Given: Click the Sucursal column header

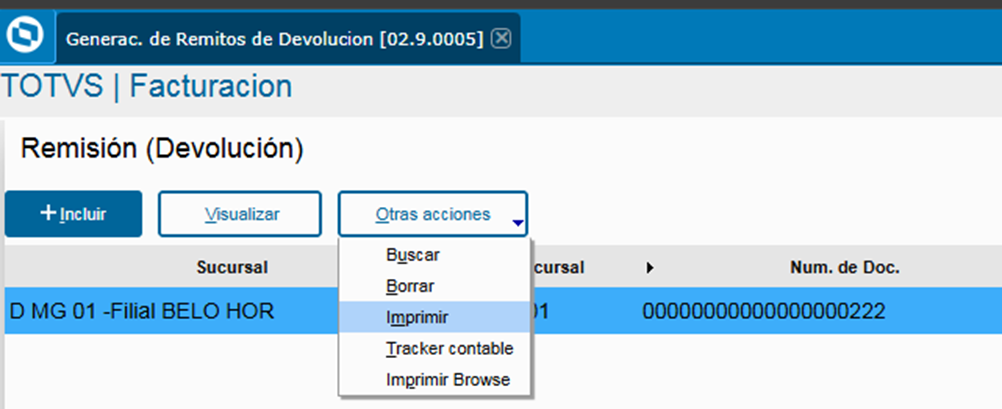Looking at the screenshot, I should tap(232, 268).
